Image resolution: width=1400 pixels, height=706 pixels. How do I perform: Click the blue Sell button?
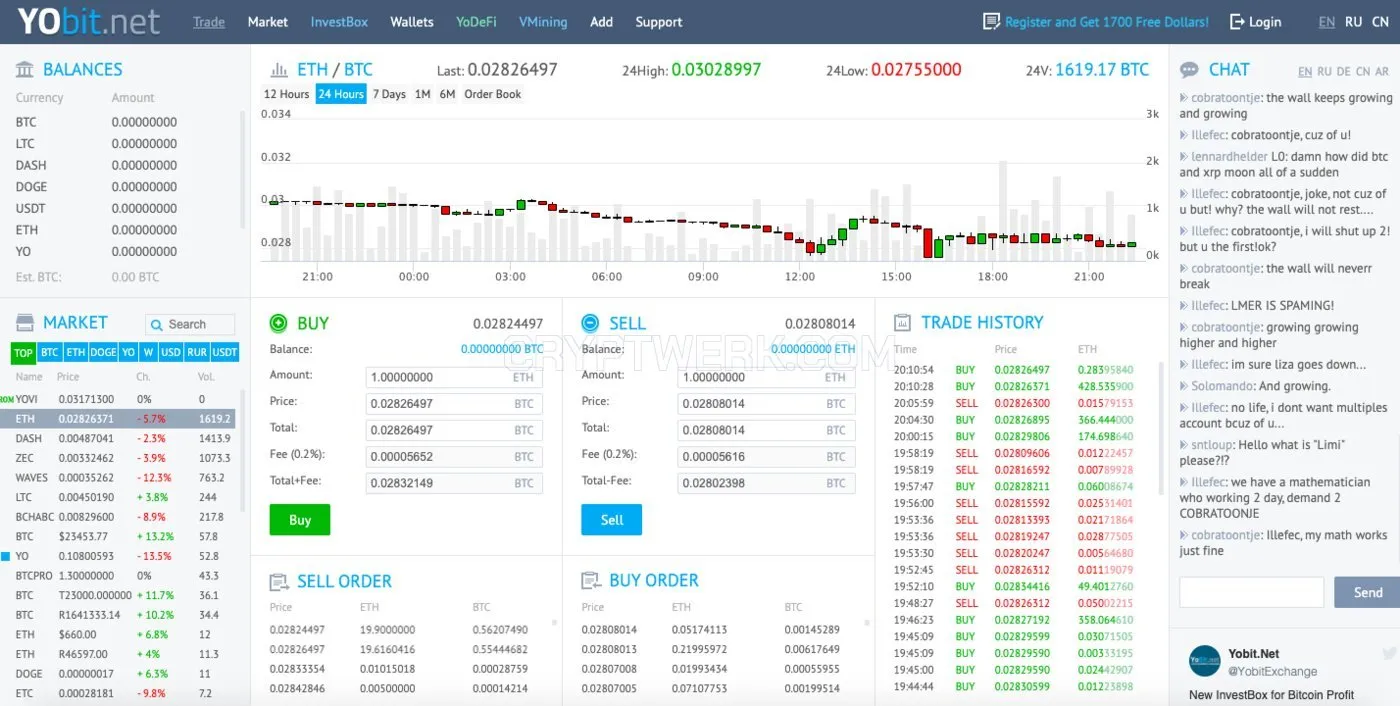click(612, 520)
